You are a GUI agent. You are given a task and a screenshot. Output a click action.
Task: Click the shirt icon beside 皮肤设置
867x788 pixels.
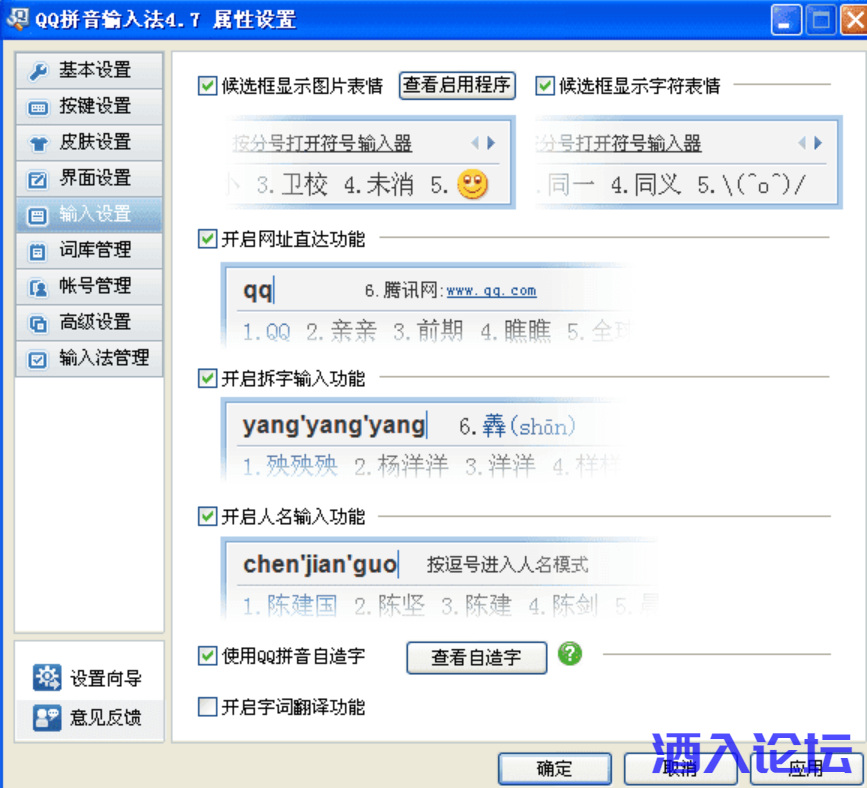[38, 144]
